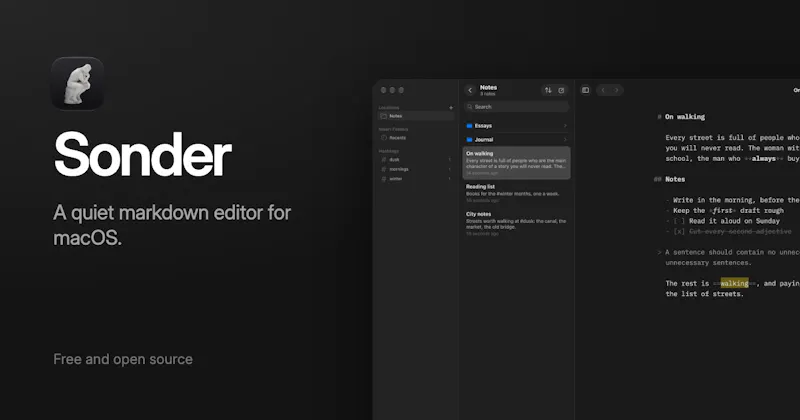
Task: Open the 'City notes' note
Action: click(x=516, y=224)
